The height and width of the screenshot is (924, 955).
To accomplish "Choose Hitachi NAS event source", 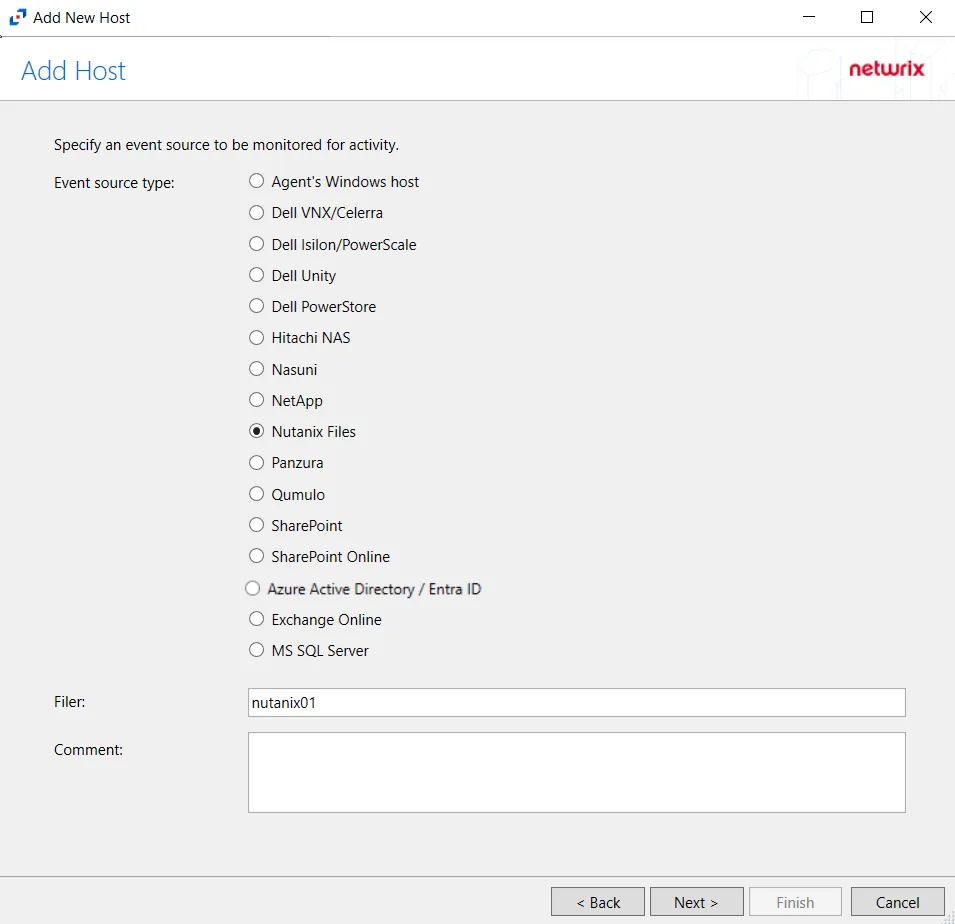I will [x=256, y=337].
